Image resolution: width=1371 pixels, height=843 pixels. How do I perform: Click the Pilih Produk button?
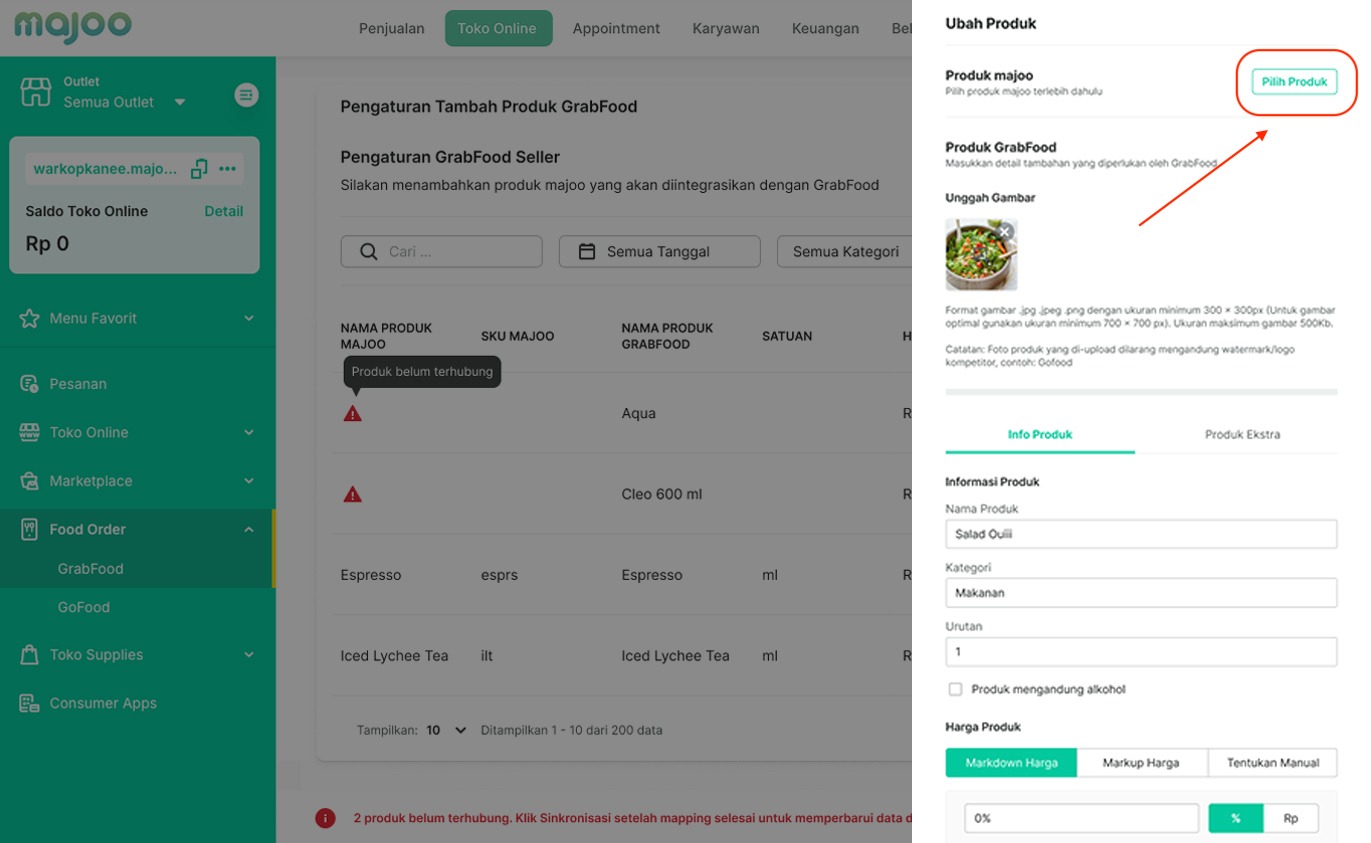[1294, 82]
